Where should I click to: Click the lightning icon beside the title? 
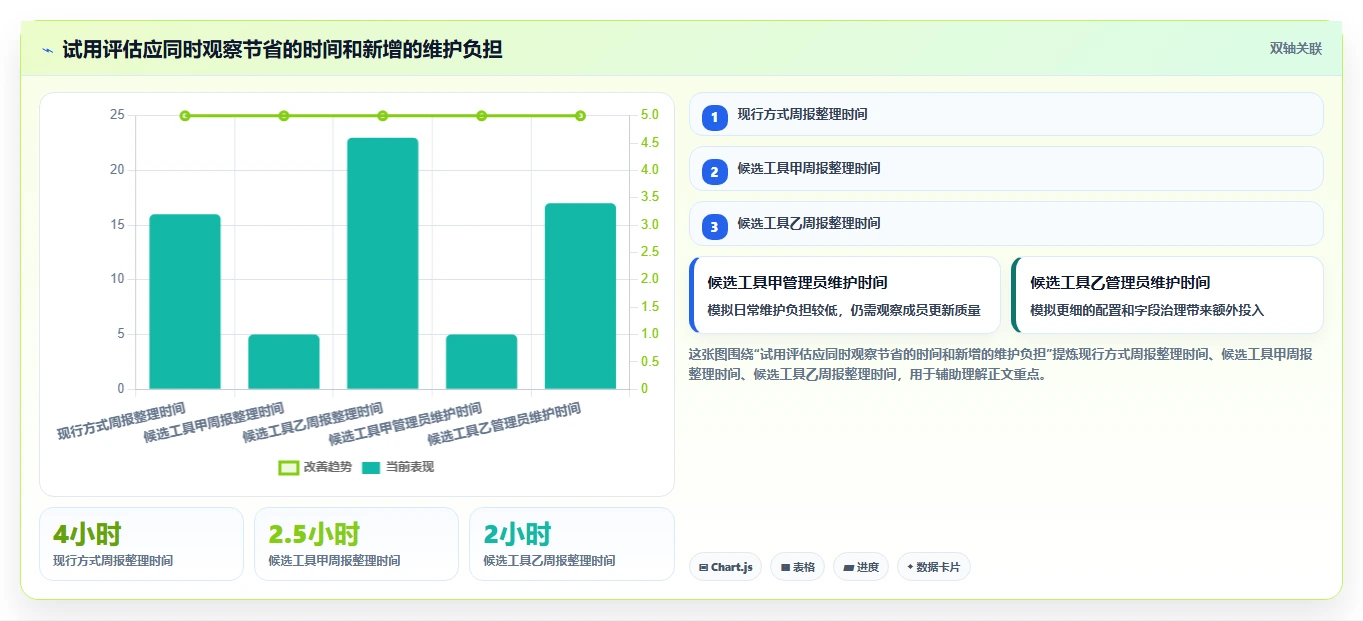click(47, 49)
